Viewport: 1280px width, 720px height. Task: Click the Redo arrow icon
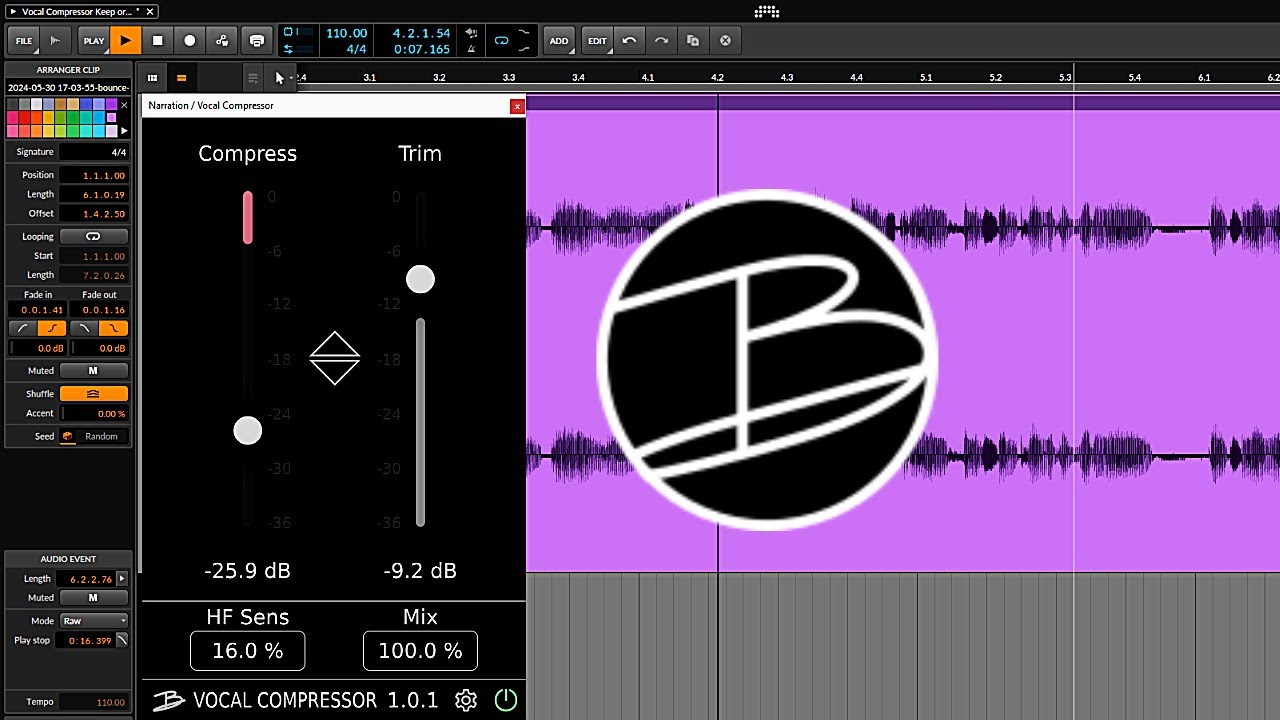[x=661, y=41]
